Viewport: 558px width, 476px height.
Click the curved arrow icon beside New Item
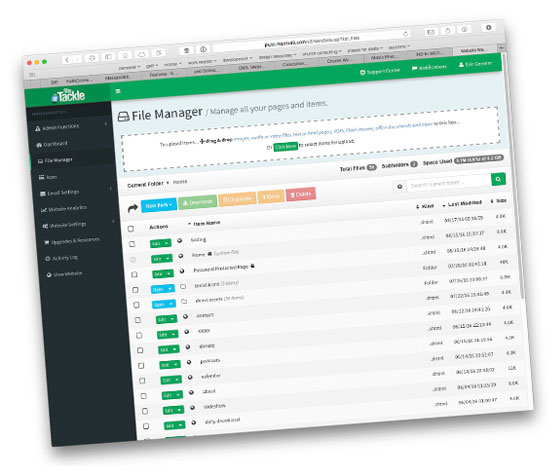pyautogui.click(x=132, y=208)
